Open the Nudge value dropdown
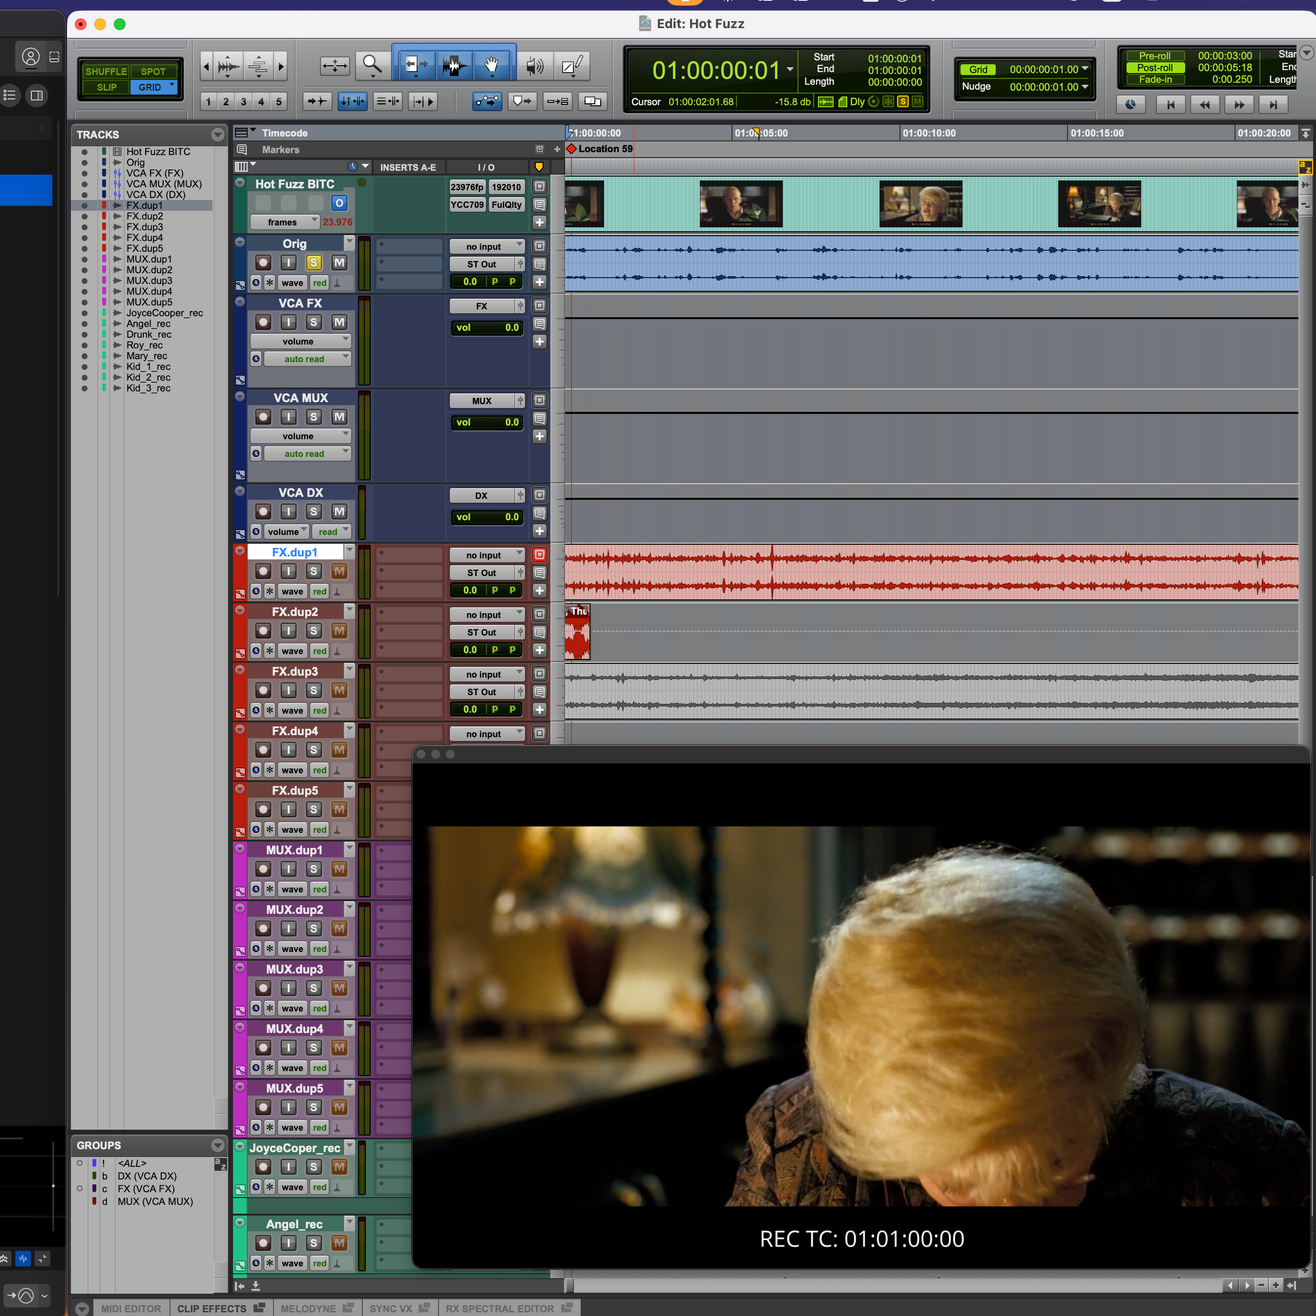1316x1316 pixels. click(1085, 87)
